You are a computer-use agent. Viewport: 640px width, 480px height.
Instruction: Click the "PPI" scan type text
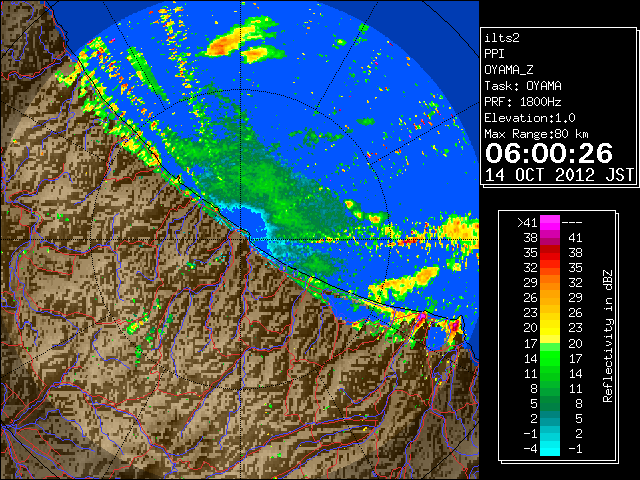(494, 54)
